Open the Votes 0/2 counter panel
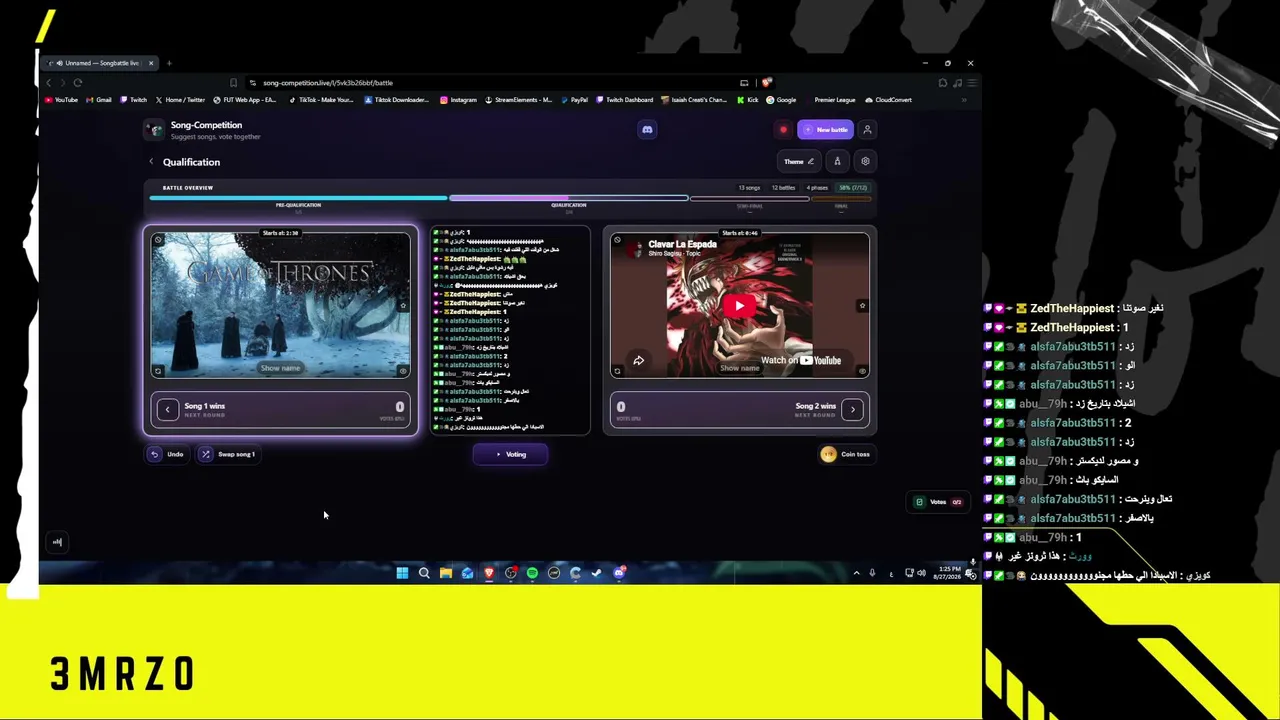The height and width of the screenshot is (720, 1280). (x=938, y=502)
